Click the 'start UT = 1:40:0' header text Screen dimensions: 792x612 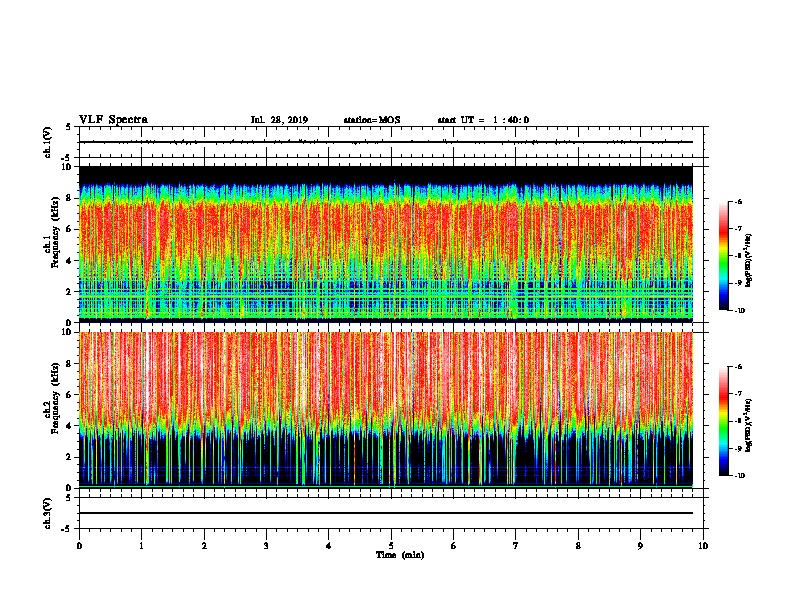[x=483, y=120]
